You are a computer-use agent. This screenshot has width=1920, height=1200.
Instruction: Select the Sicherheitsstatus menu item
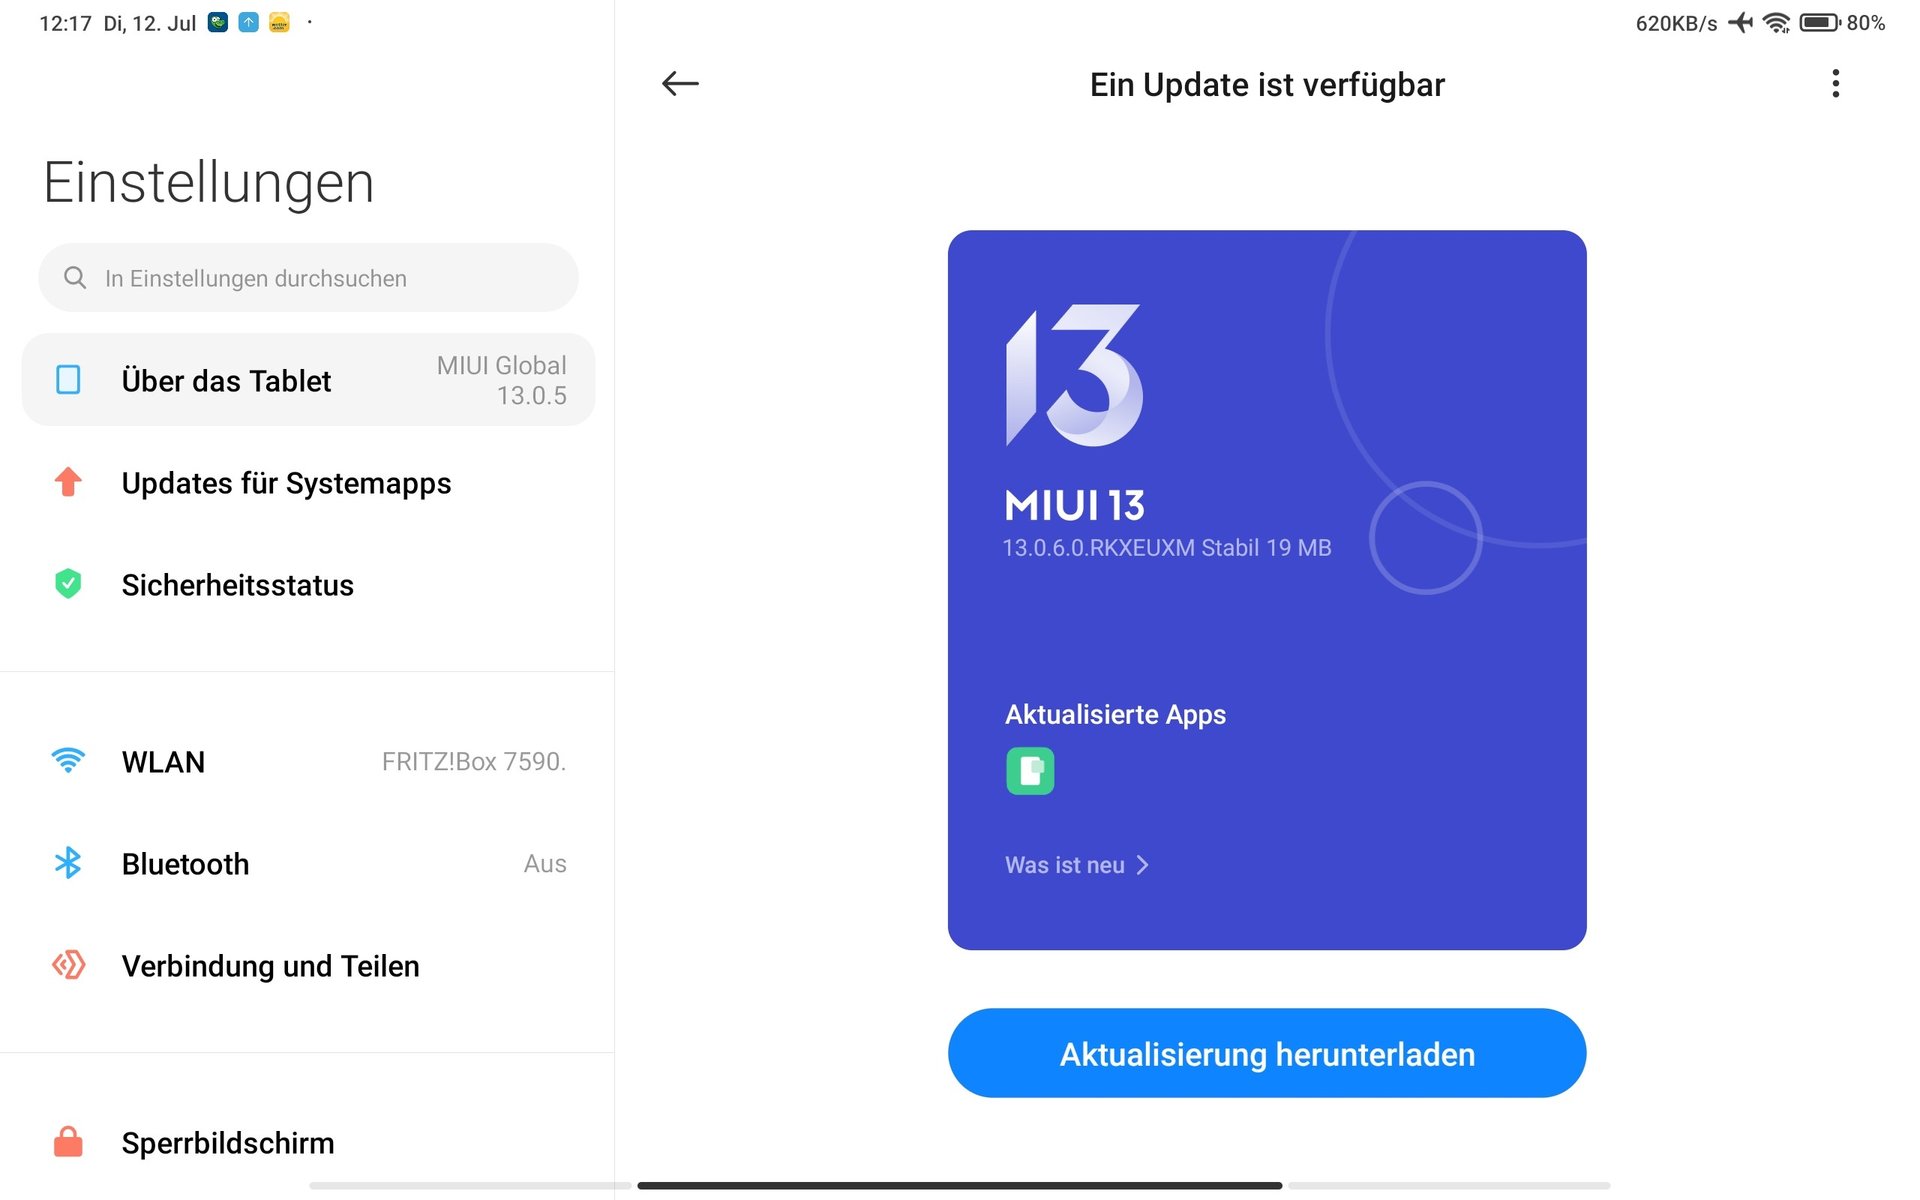(x=308, y=584)
